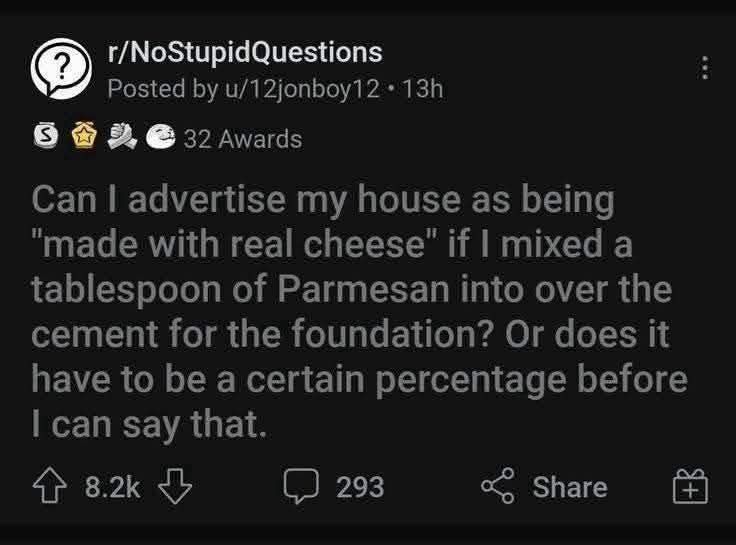Click the silver award badge icon

(x=45, y=138)
